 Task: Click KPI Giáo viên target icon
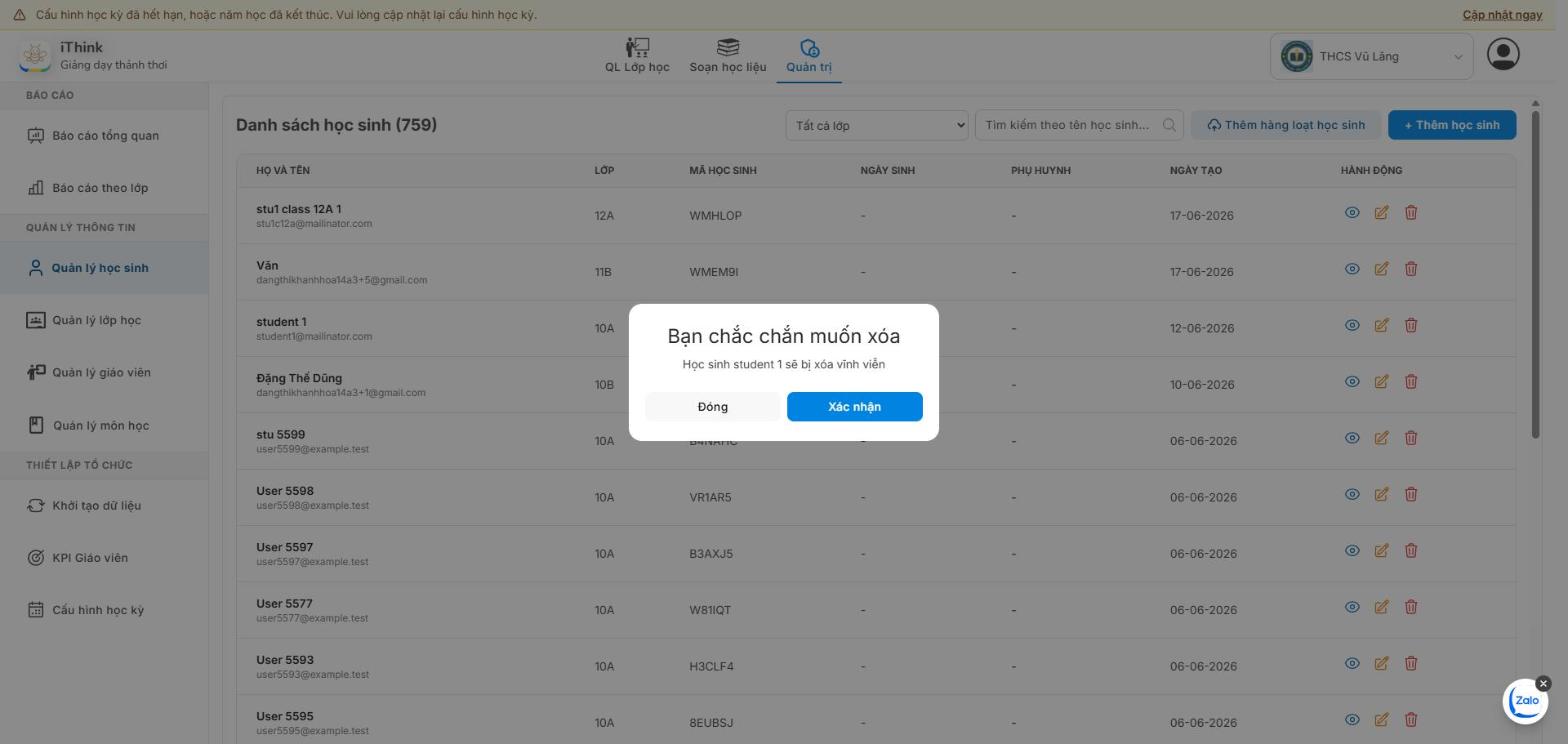(36, 557)
